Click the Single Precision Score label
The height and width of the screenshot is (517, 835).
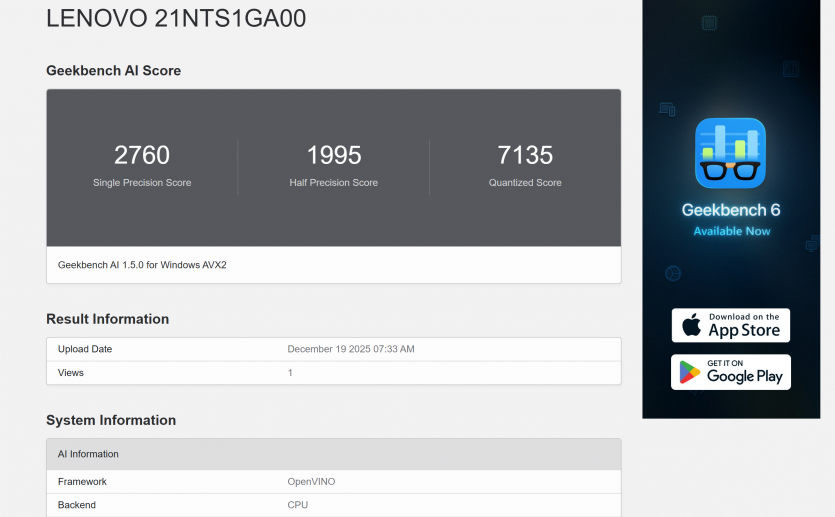point(142,183)
